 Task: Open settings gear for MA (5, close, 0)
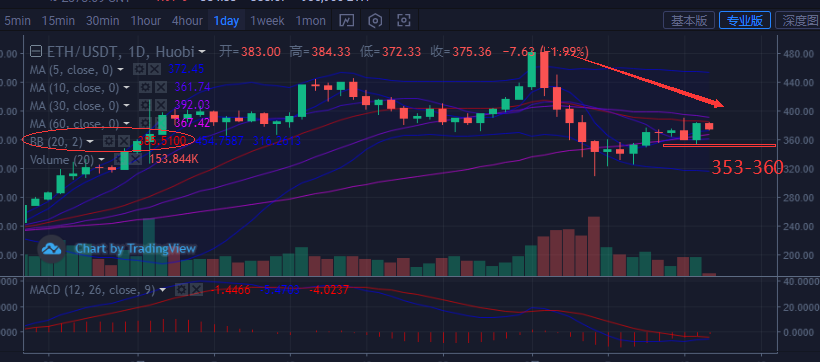pos(139,69)
